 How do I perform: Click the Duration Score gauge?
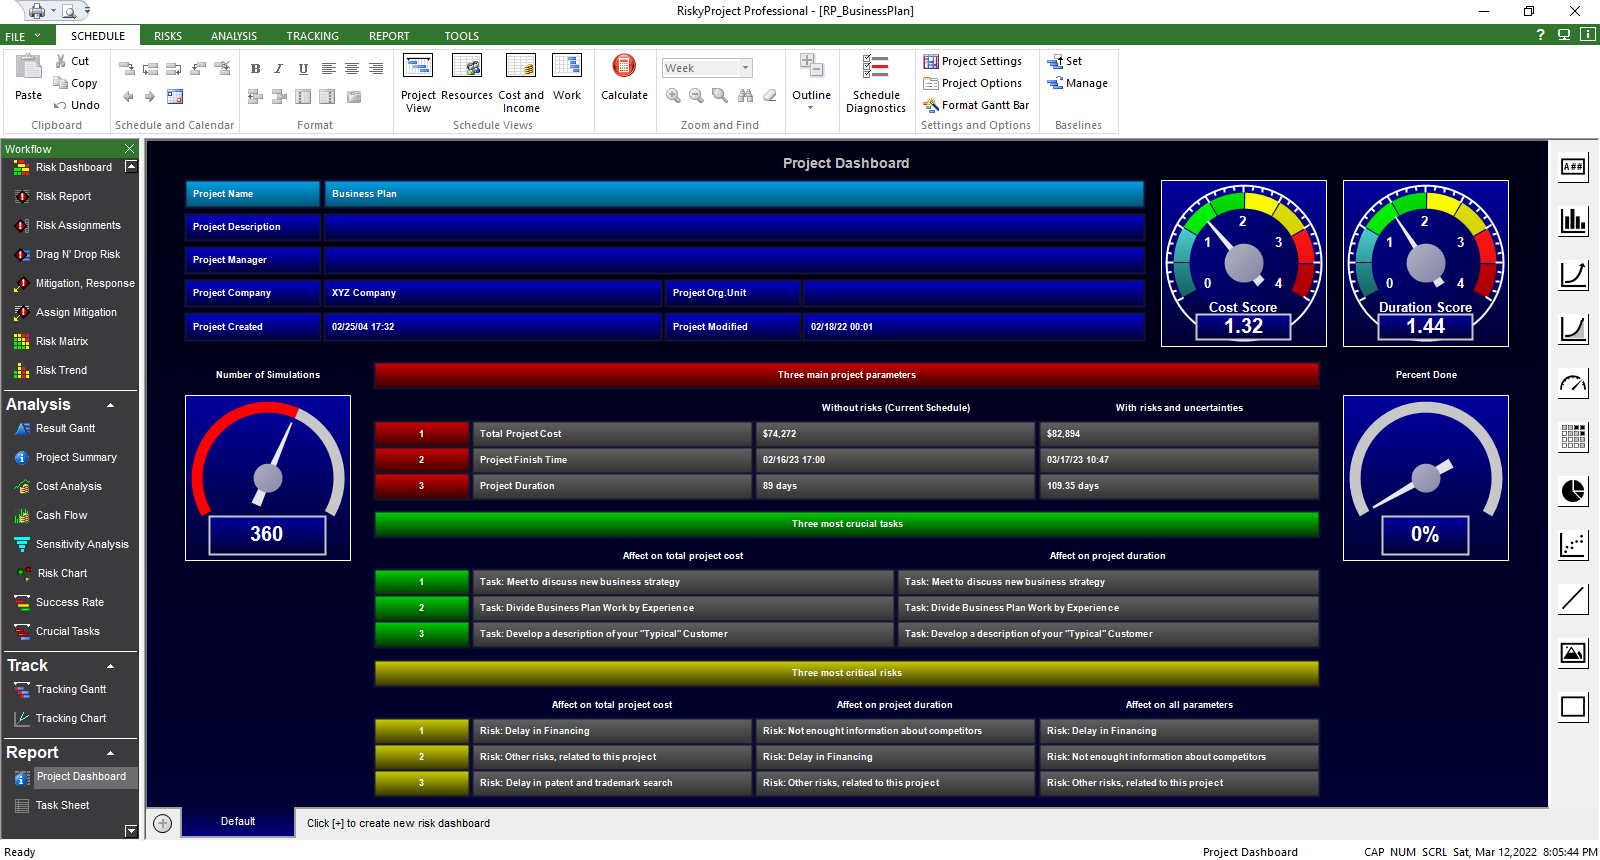(x=1426, y=263)
